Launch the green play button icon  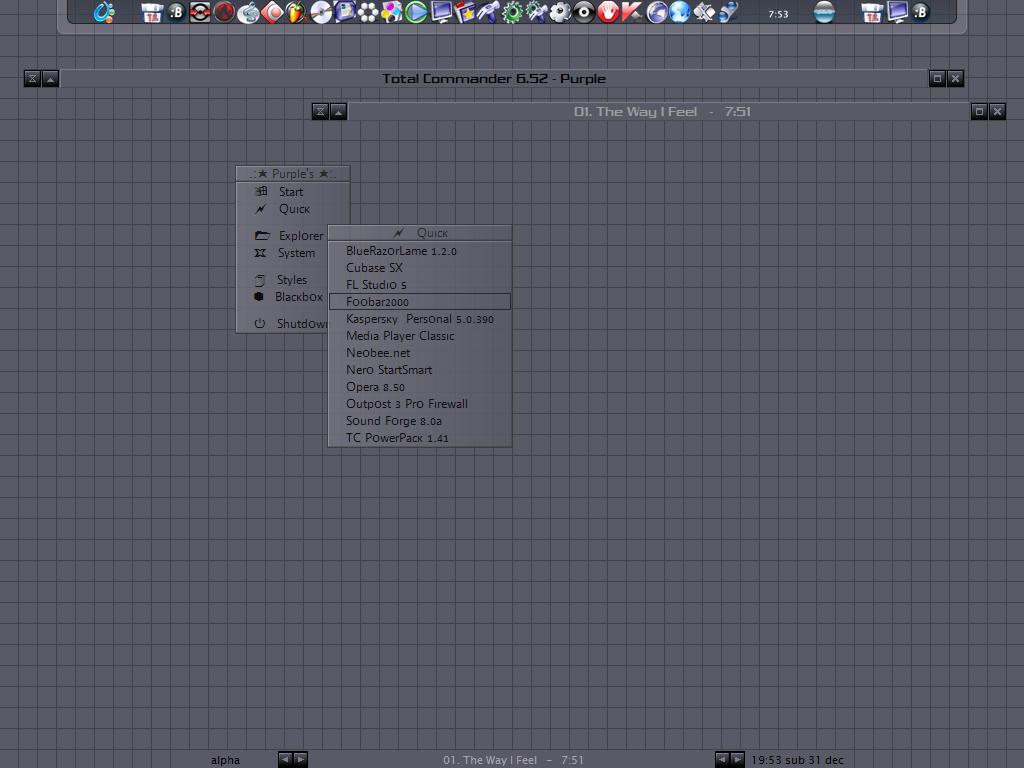pyautogui.click(x=416, y=12)
